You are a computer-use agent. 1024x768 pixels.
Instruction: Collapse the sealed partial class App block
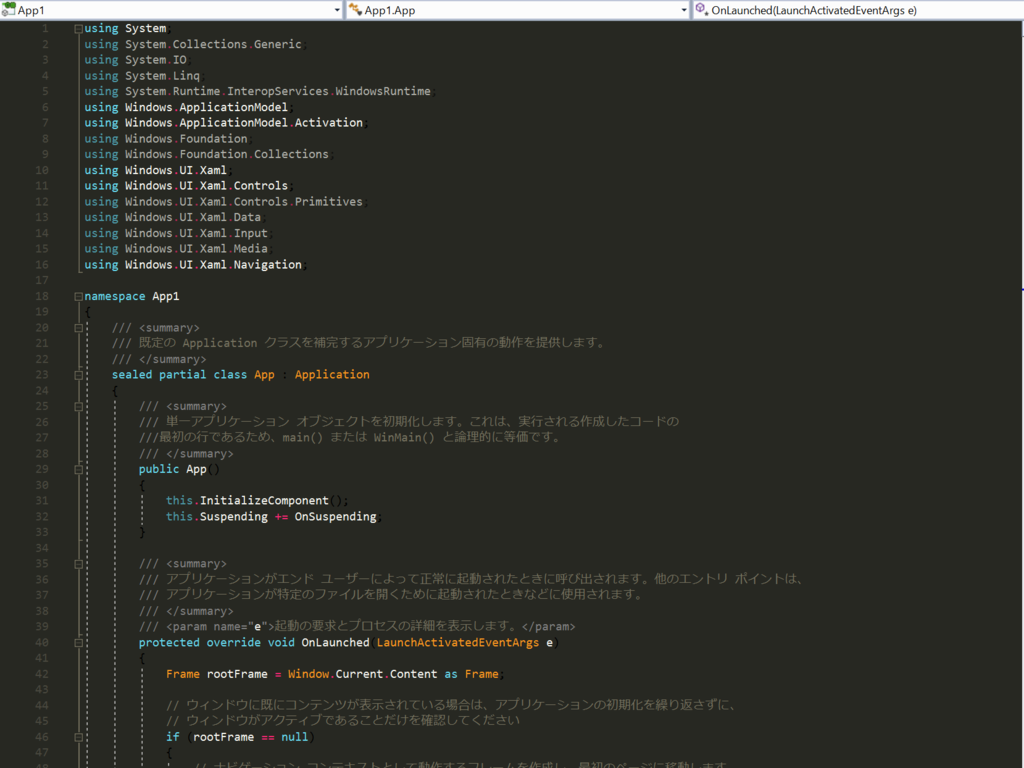tap(78, 375)
